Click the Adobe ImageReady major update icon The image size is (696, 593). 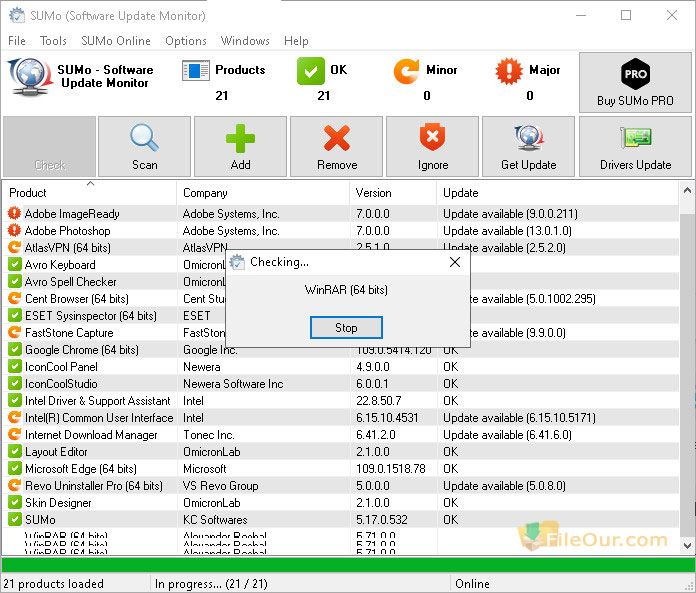[x=14, y=213]
